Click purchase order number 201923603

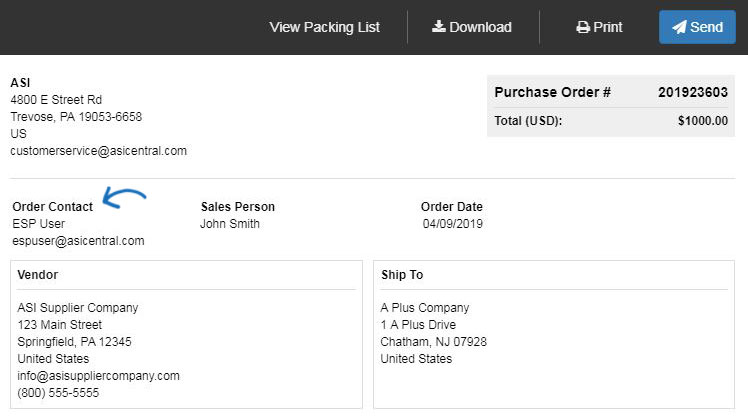693,92
